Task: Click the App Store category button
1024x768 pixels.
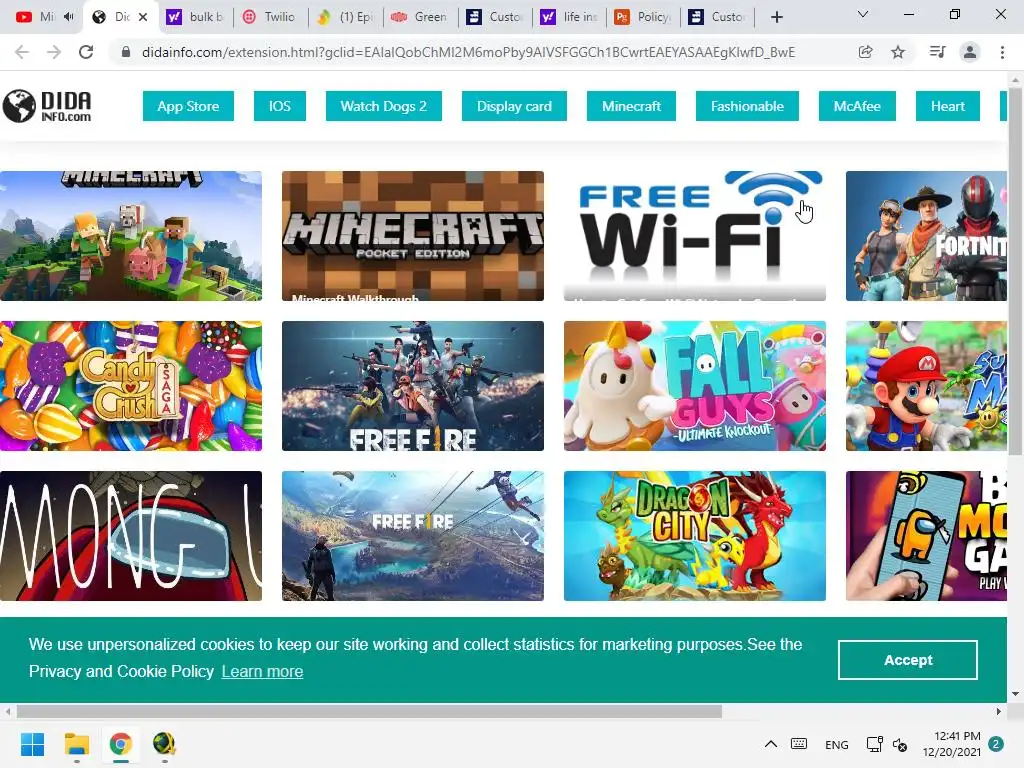Action: click(x=188, y=106)
